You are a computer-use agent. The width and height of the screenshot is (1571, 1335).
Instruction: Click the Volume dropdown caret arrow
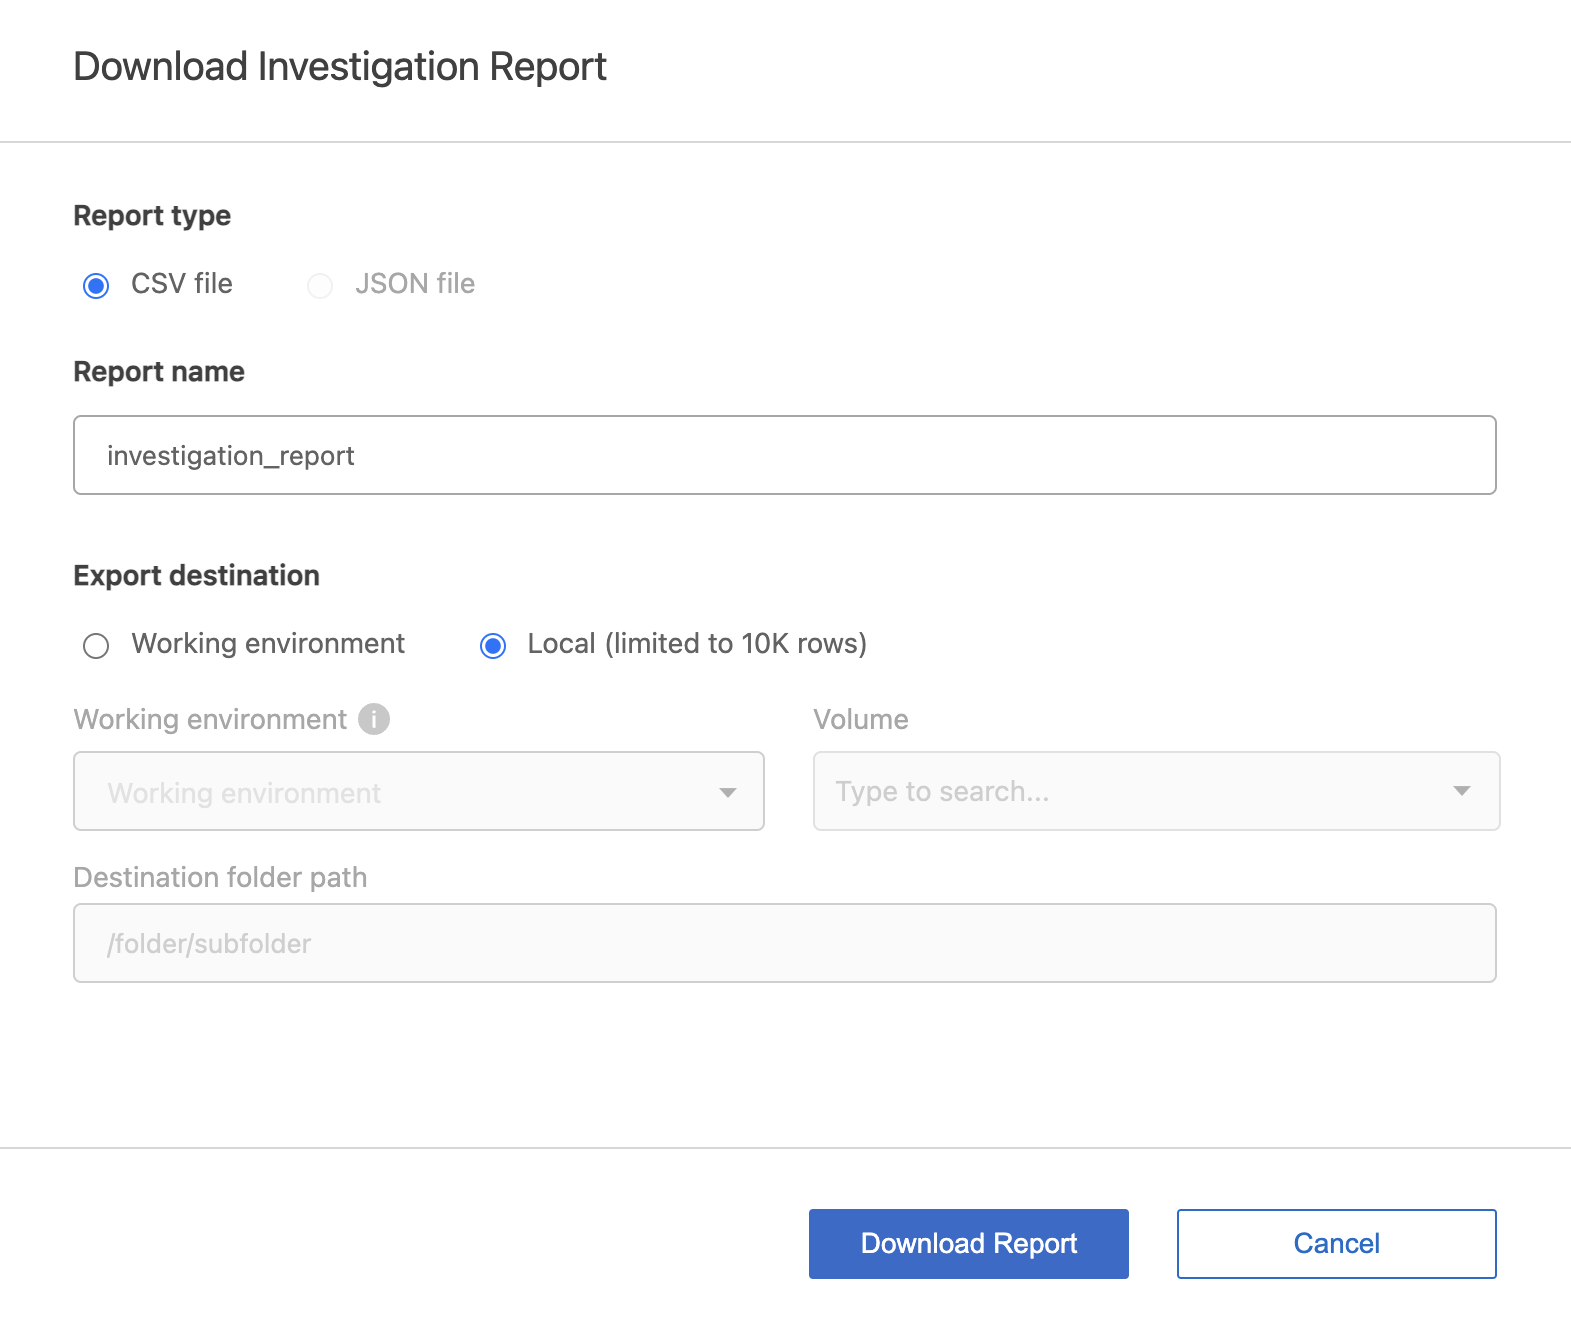point(1462,791)
